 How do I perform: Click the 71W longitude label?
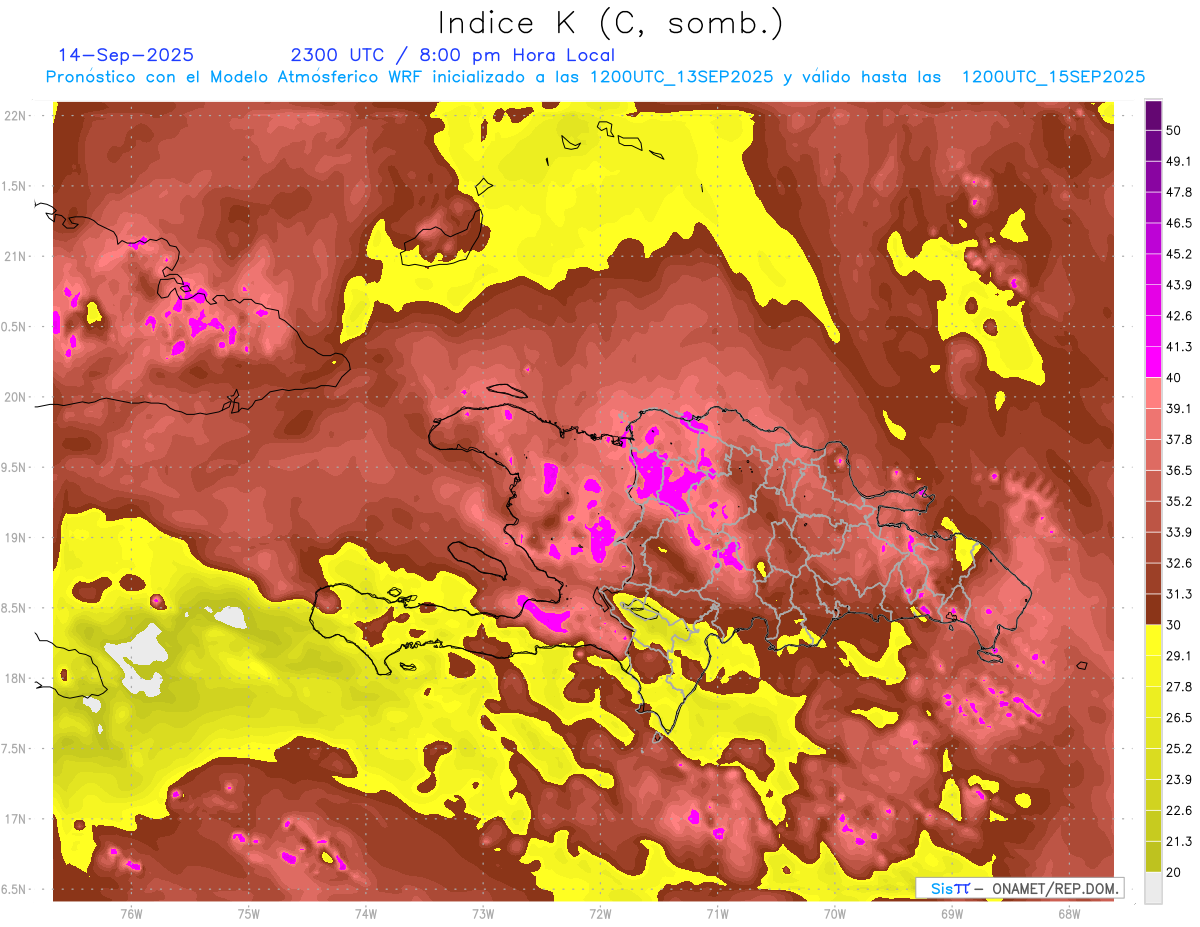tap(717, 913)
